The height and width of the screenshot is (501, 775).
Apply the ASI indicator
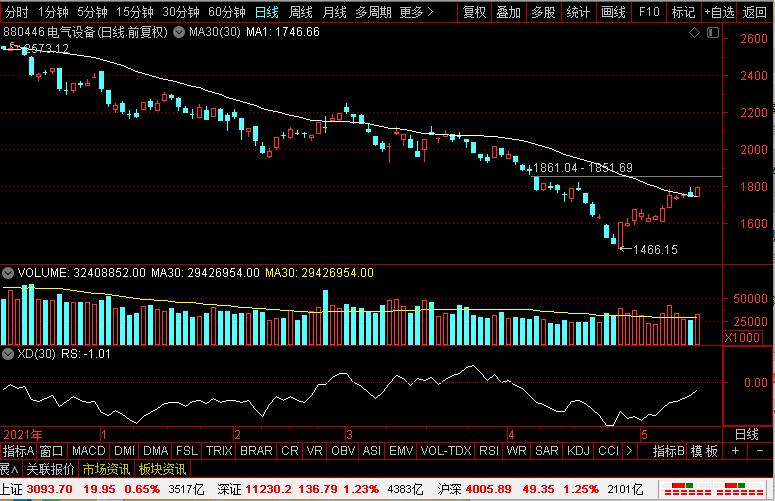click(372, 451)
